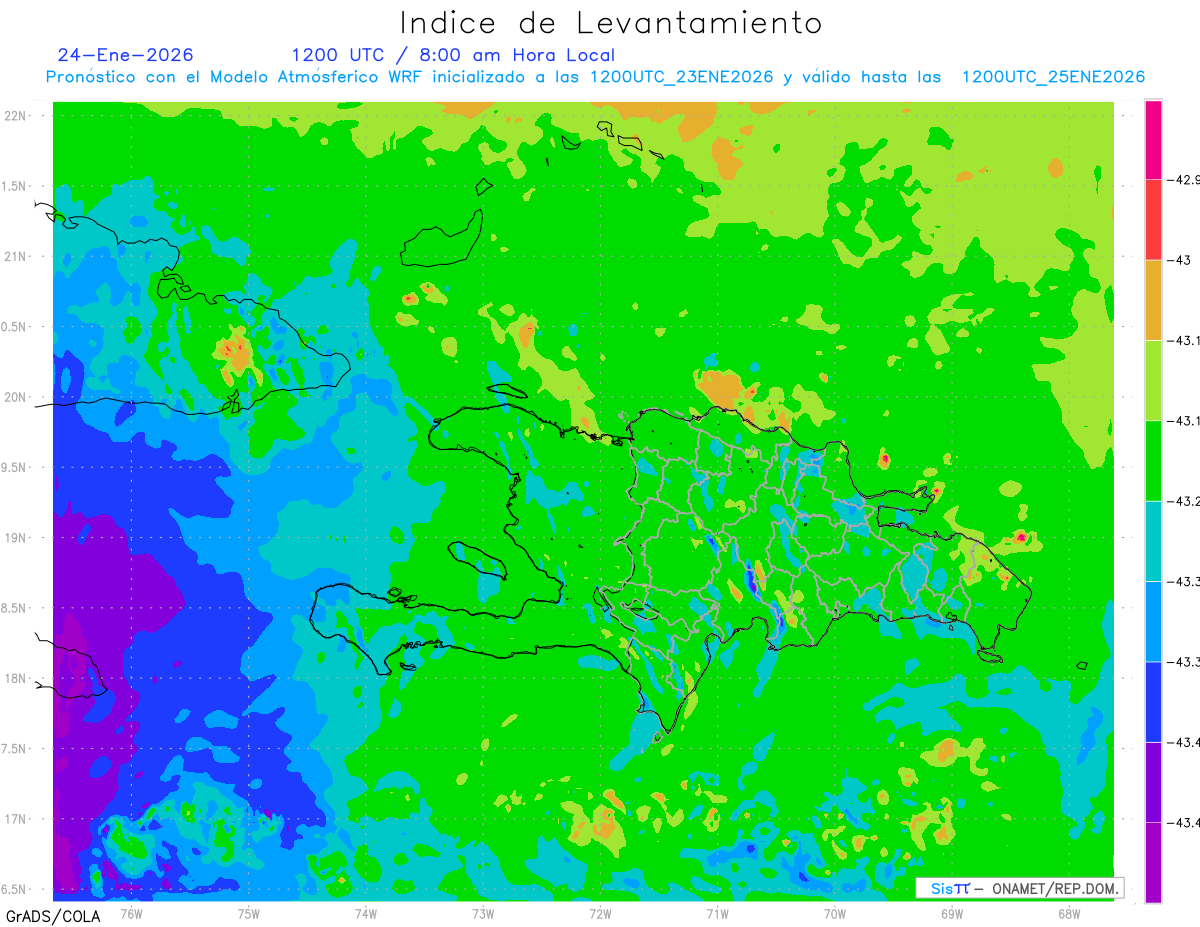Click the title 'Indice de Levantamiento'

click(611, 23)
